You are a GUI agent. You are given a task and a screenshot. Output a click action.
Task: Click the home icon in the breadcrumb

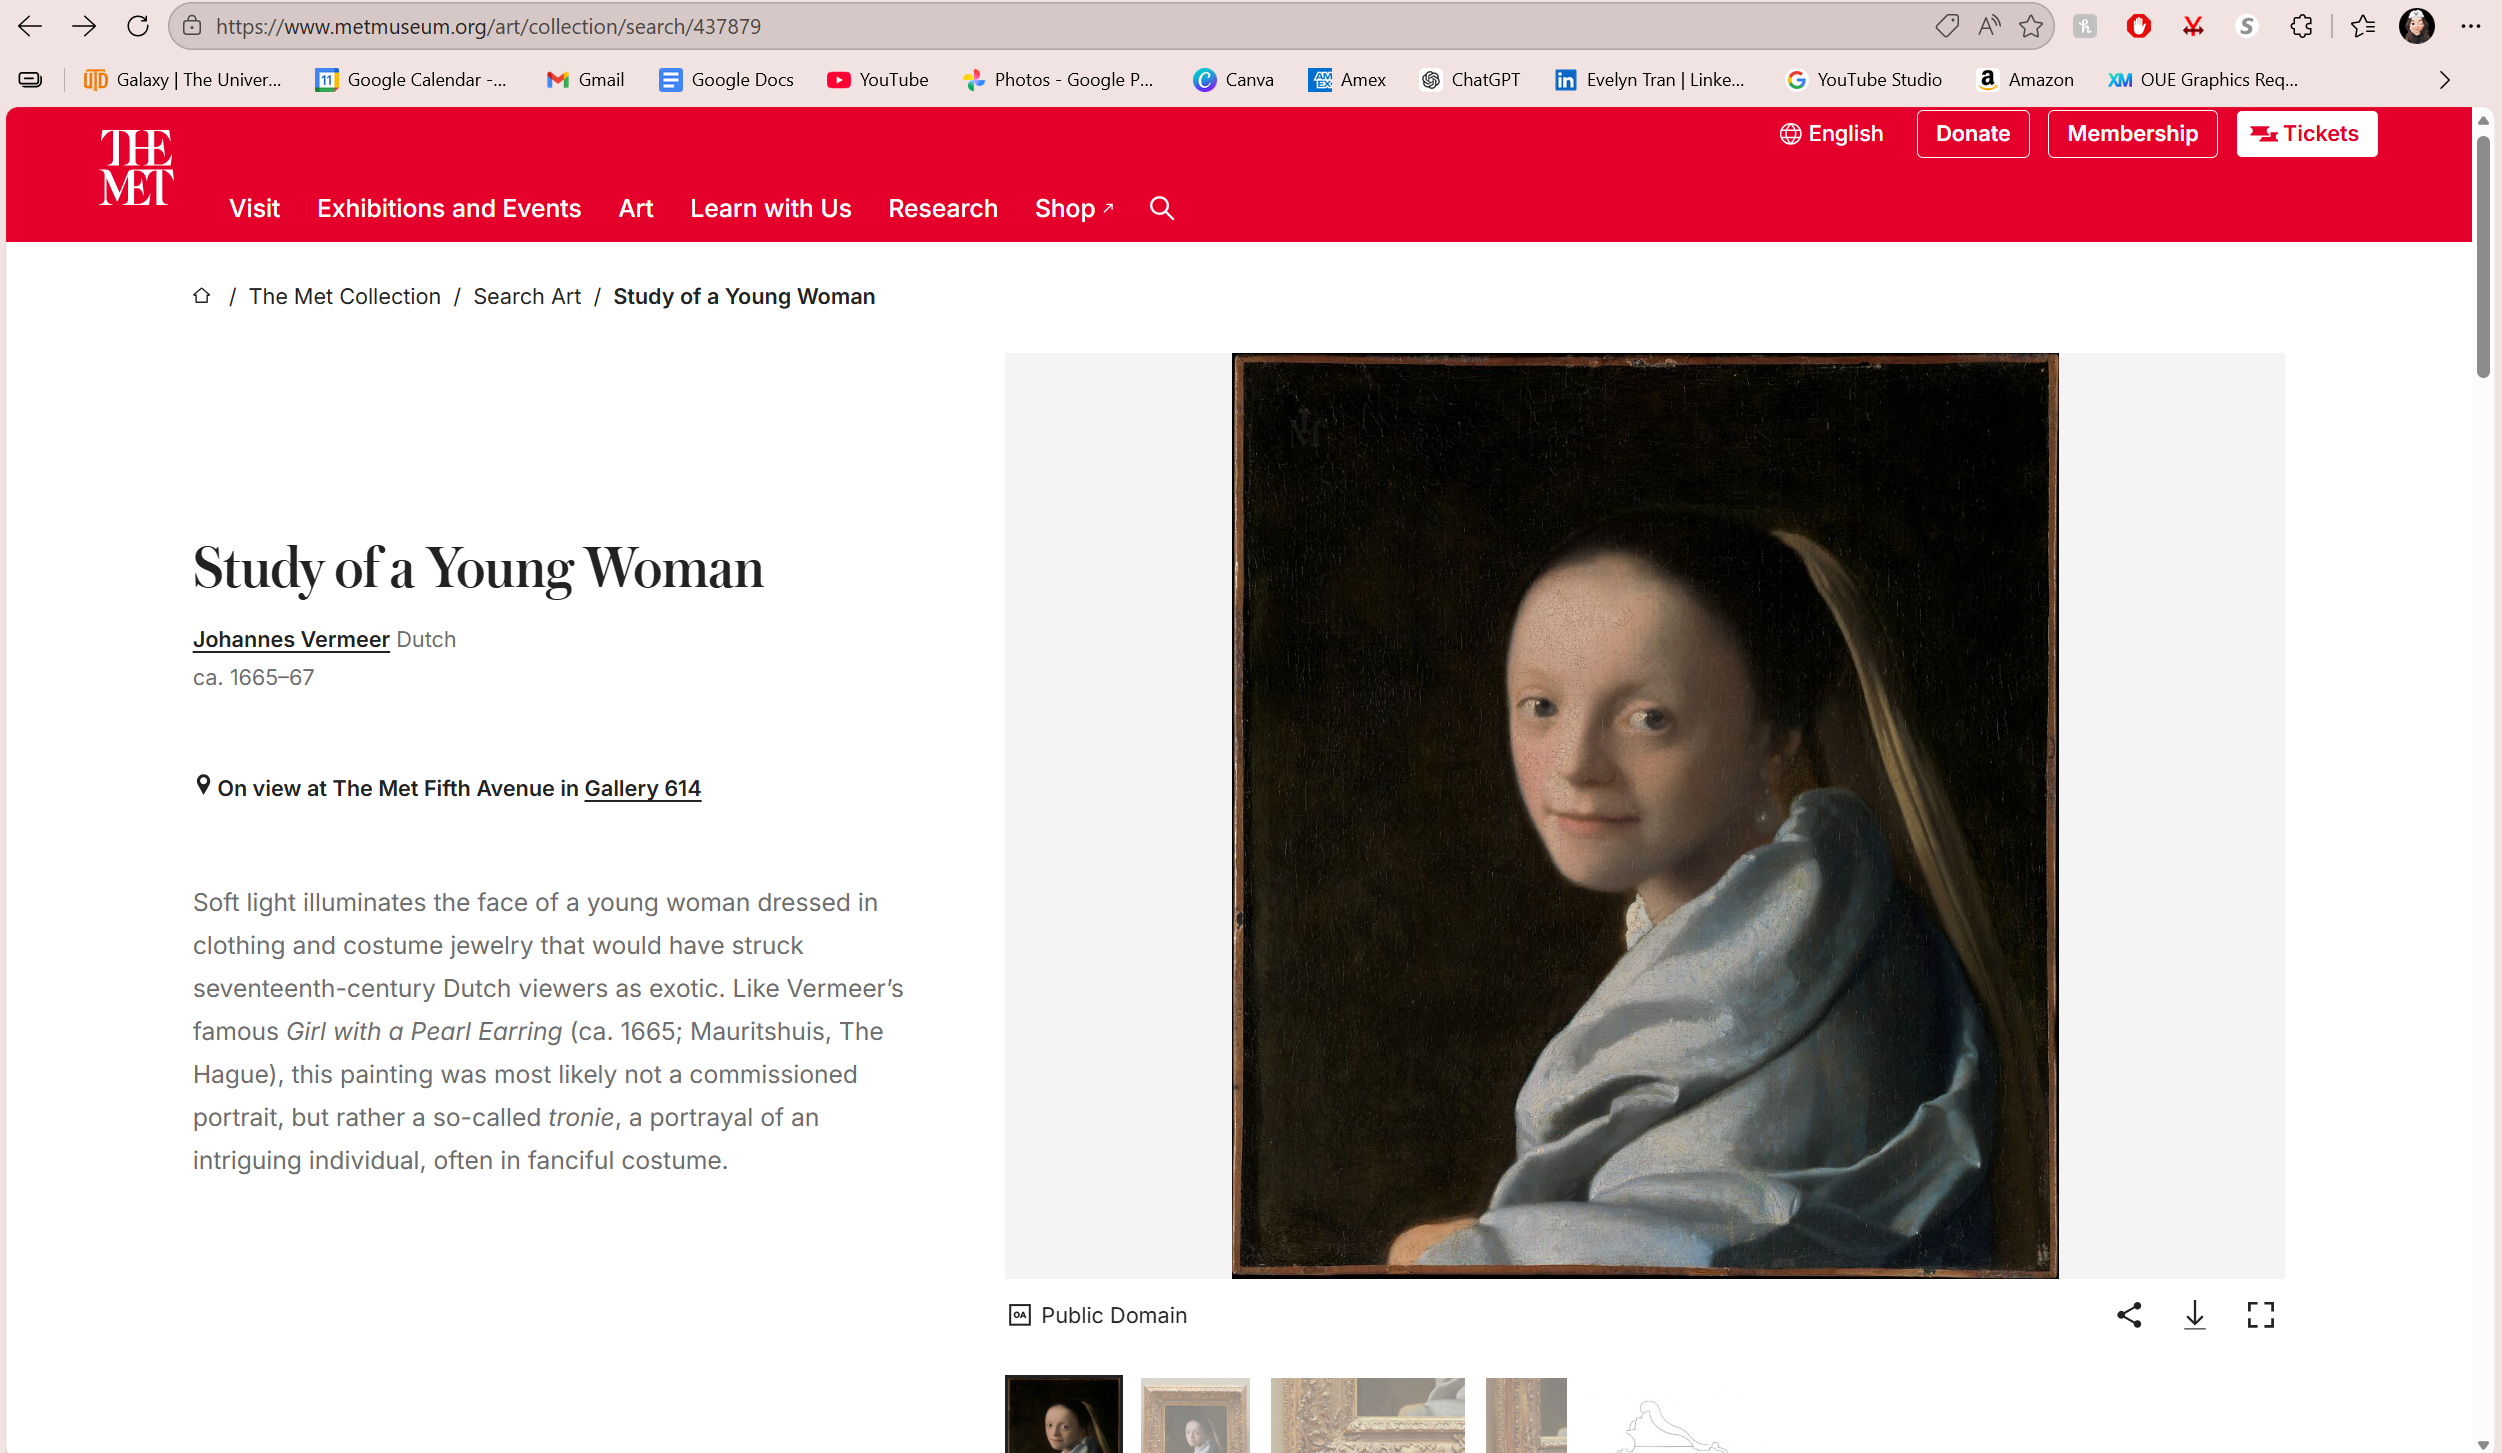(202, 296)
